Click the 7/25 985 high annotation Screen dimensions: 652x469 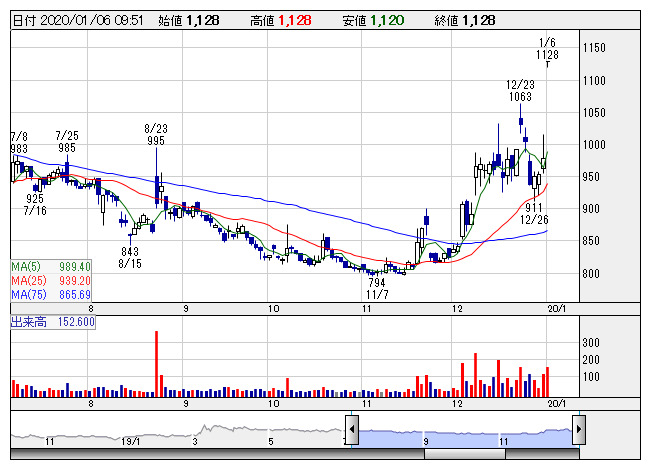point(67,141)
